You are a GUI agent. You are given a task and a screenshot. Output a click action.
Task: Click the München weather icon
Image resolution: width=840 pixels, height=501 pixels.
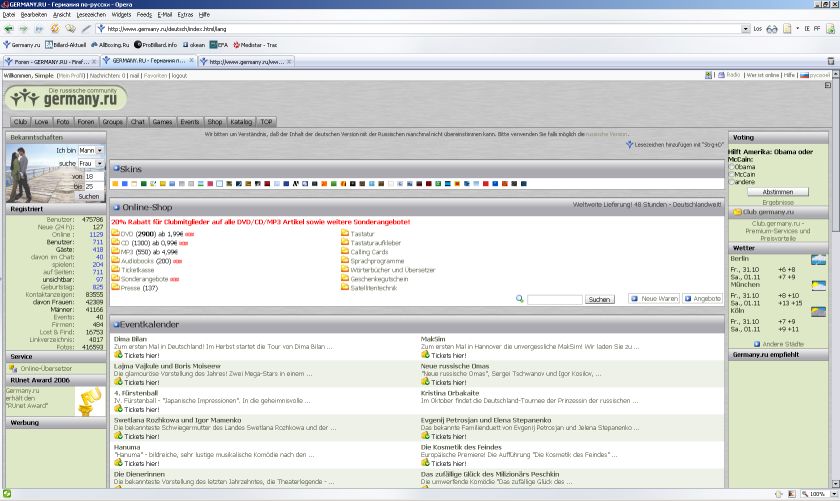(x=819, y=286)
